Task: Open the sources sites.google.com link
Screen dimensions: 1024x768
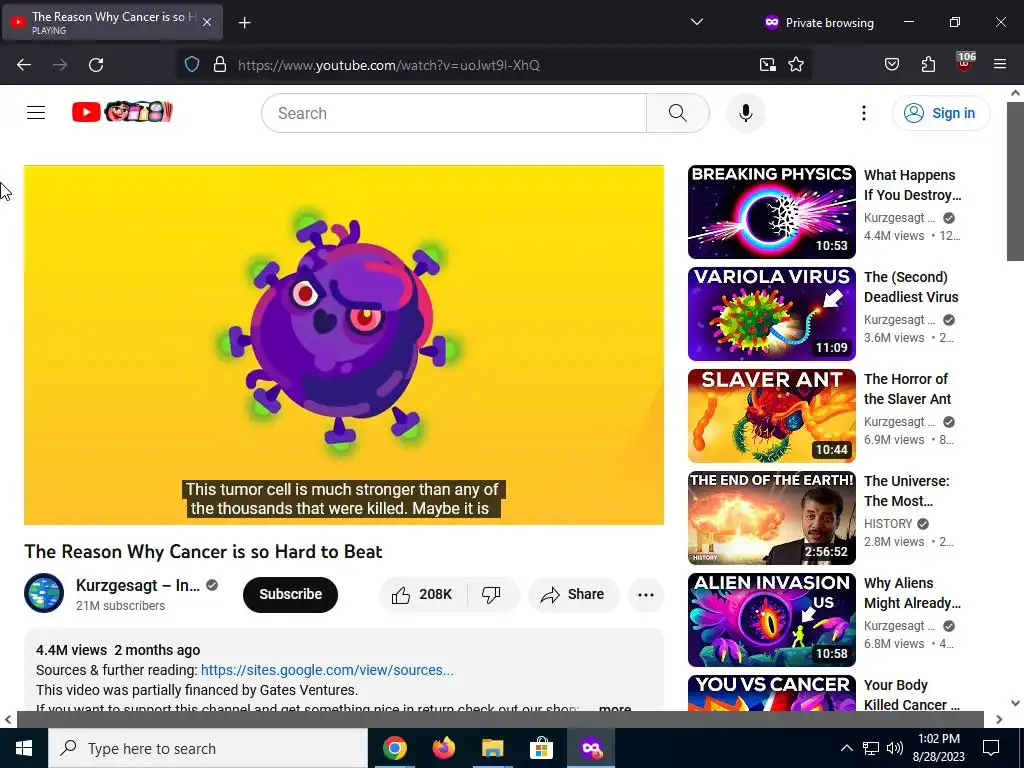Action: [x=327, y=670]
